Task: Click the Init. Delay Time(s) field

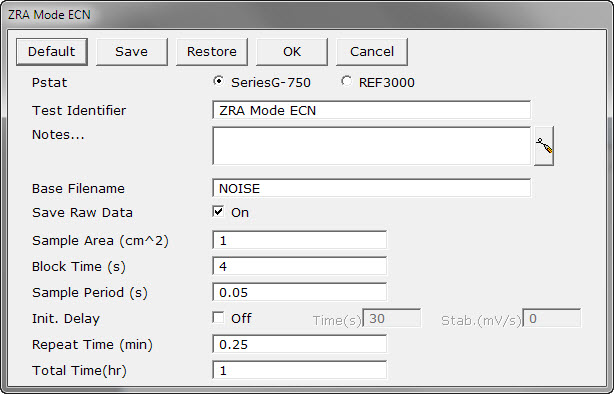Action: point(392,318)
